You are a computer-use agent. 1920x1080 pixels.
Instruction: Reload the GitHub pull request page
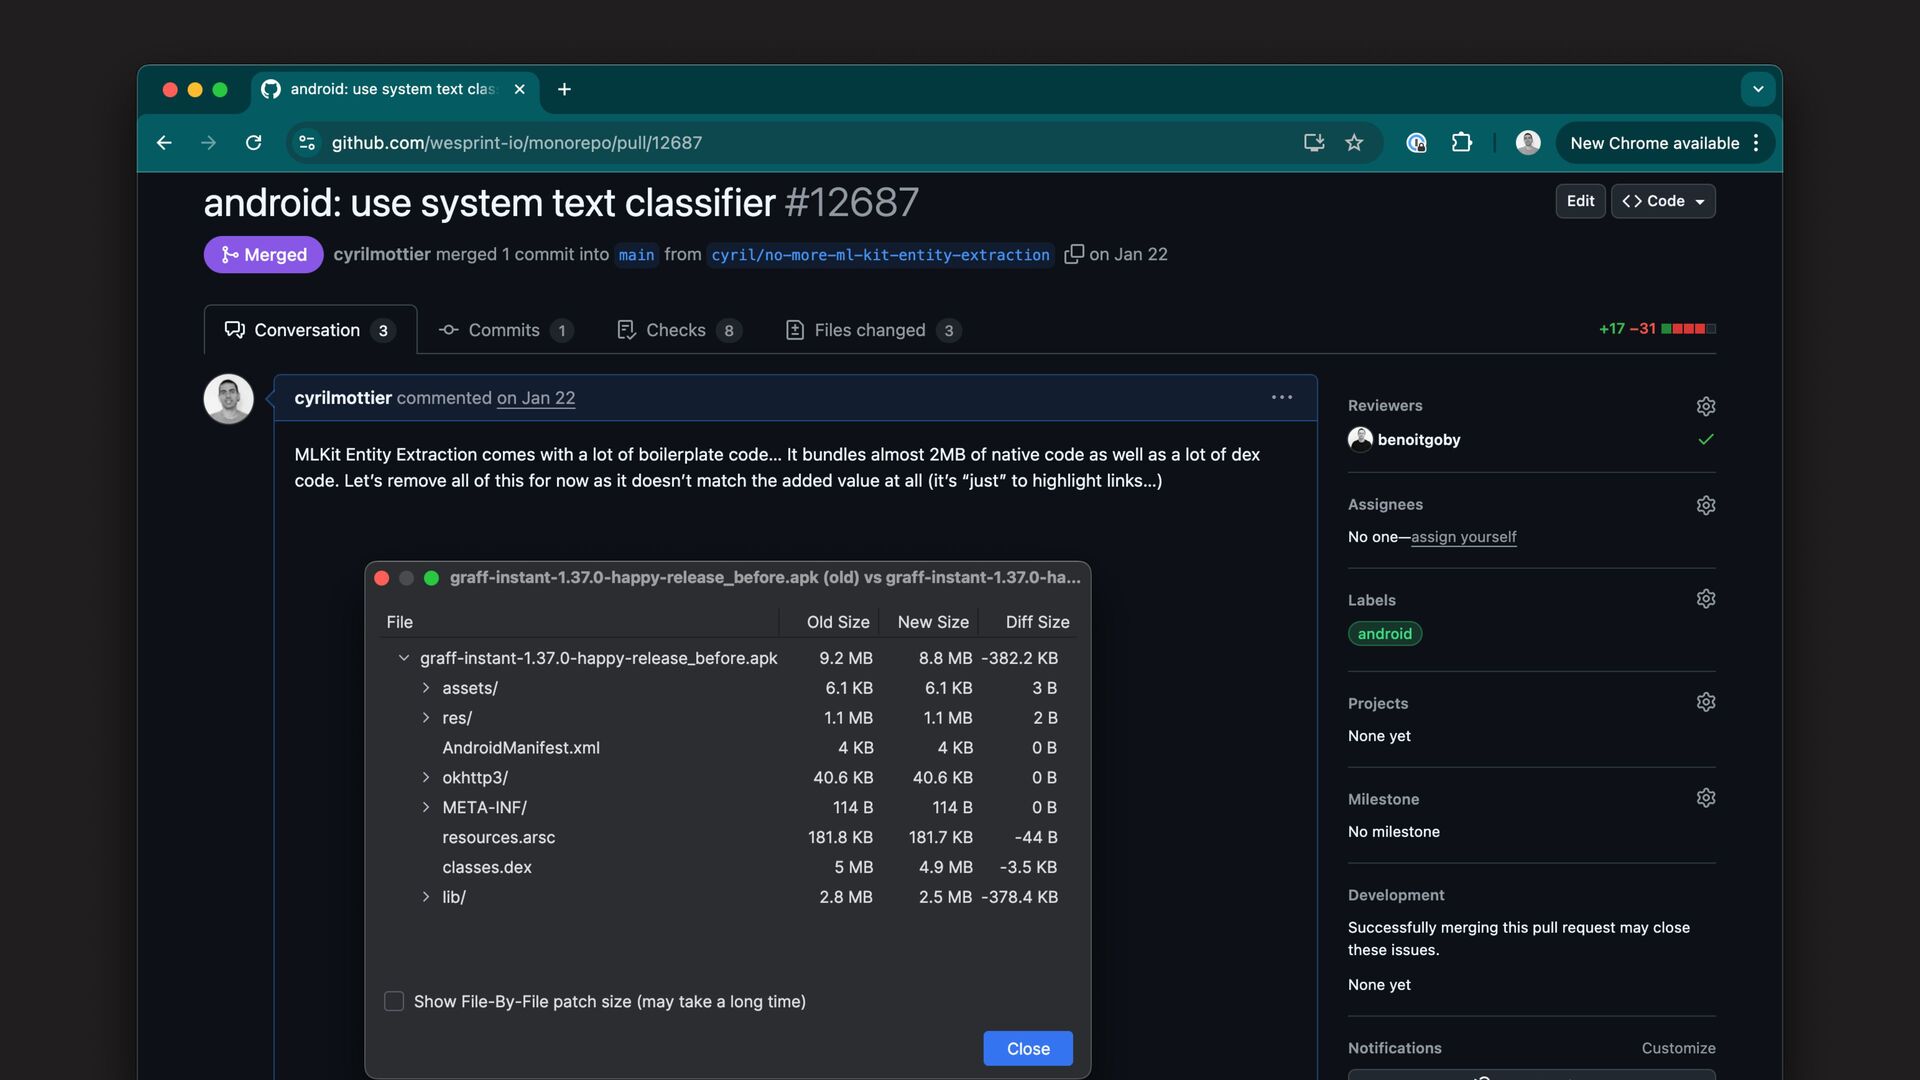click(254, 143)
